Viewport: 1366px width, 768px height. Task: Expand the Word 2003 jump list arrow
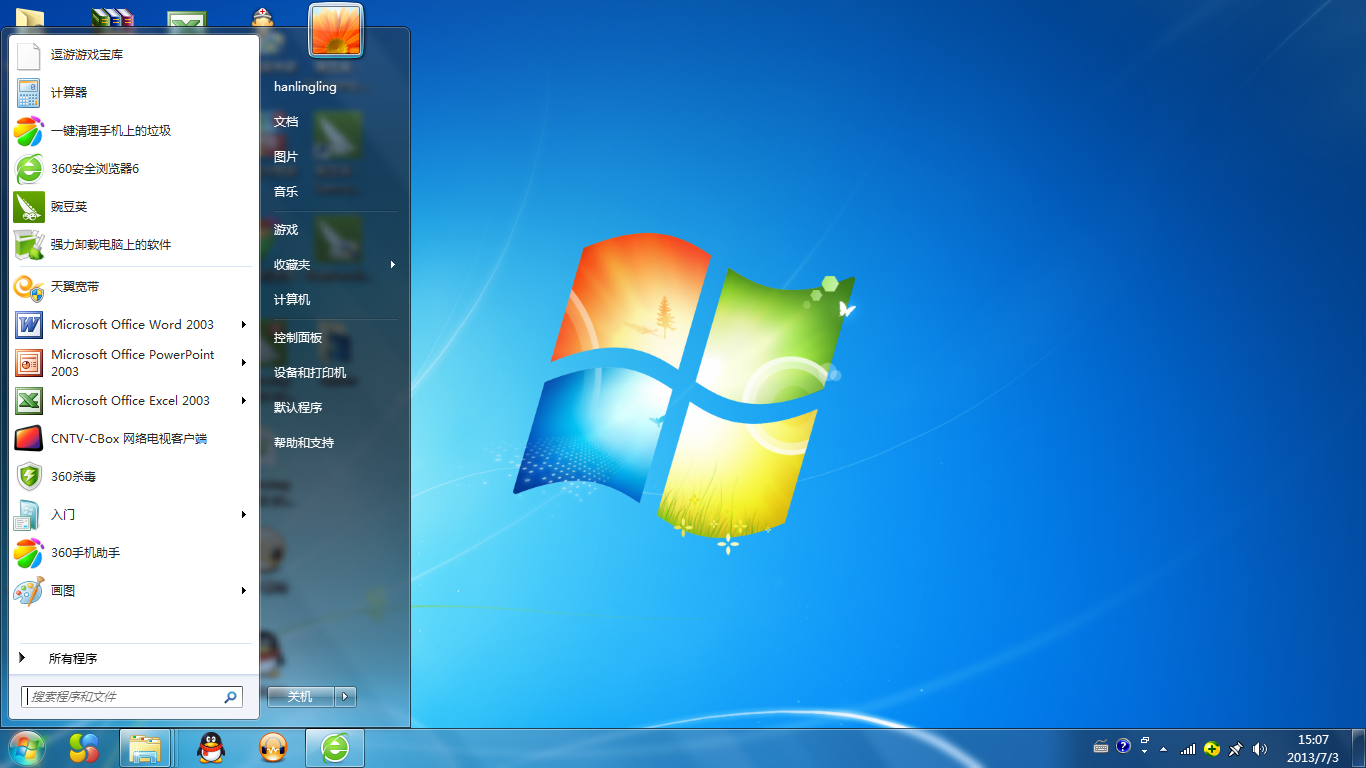[243, 325]
